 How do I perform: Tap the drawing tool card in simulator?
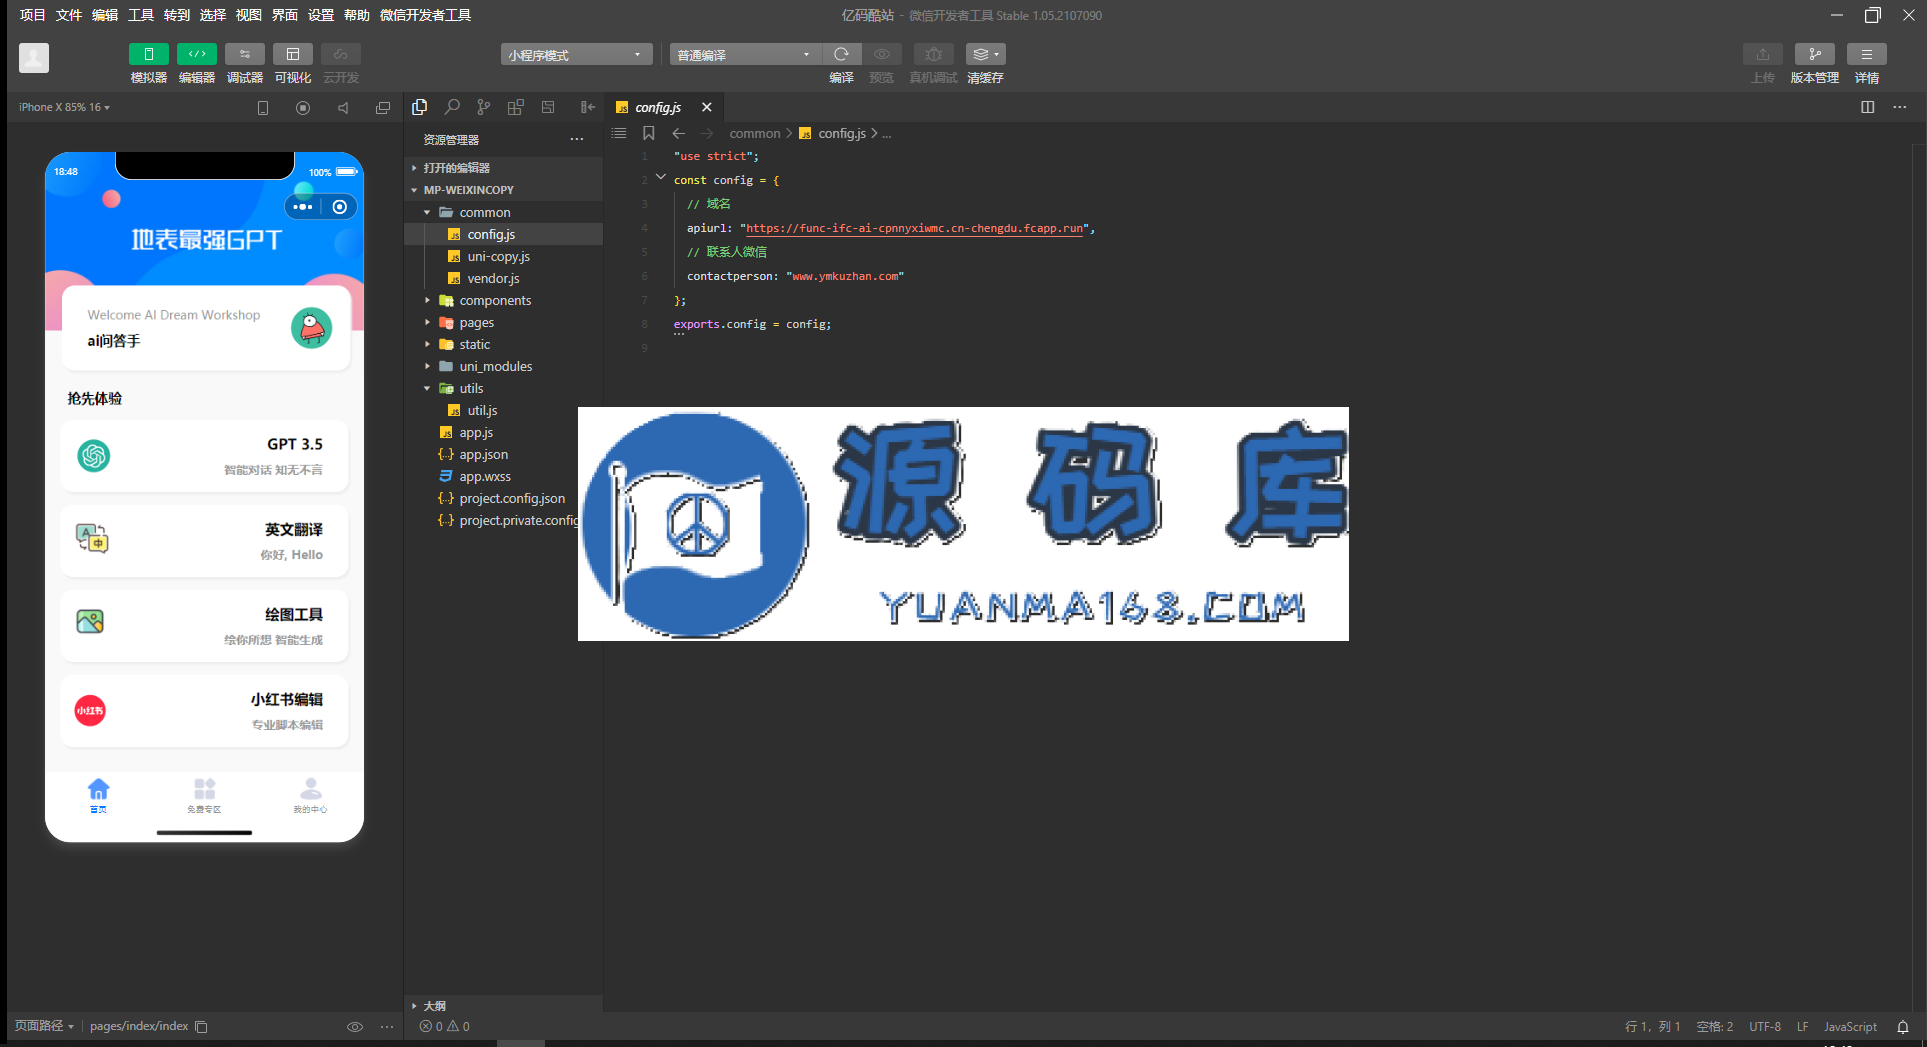pos(204,626)
